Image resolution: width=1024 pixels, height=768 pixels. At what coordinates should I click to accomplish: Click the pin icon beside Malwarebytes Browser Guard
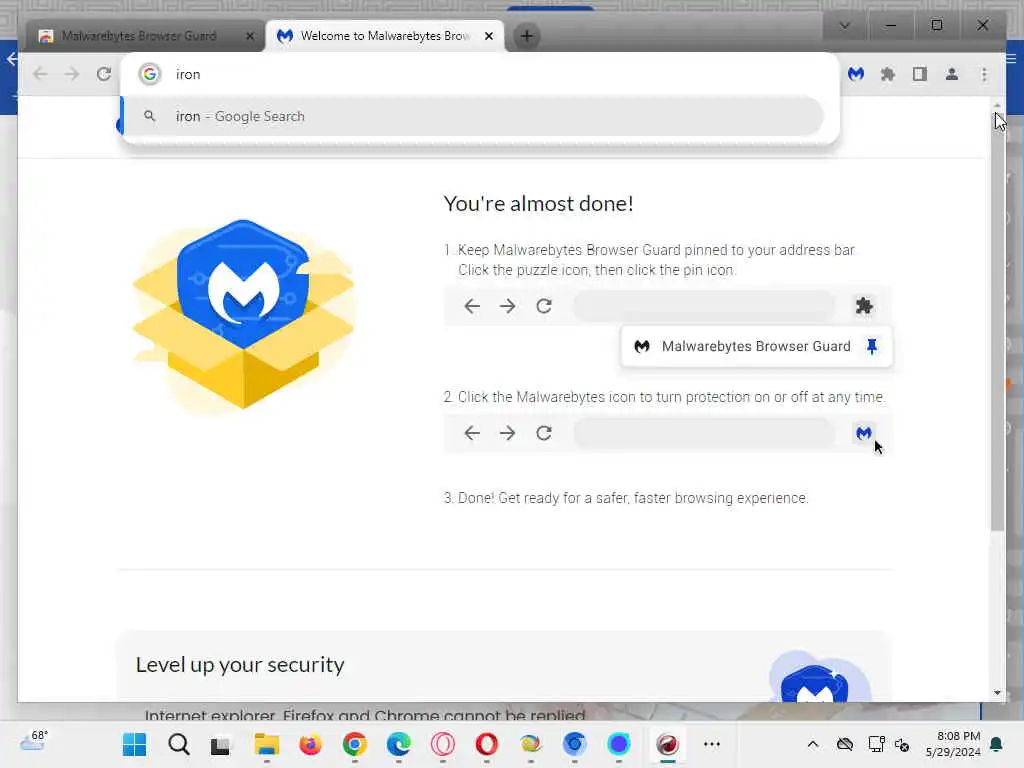(x=872, y=346)
